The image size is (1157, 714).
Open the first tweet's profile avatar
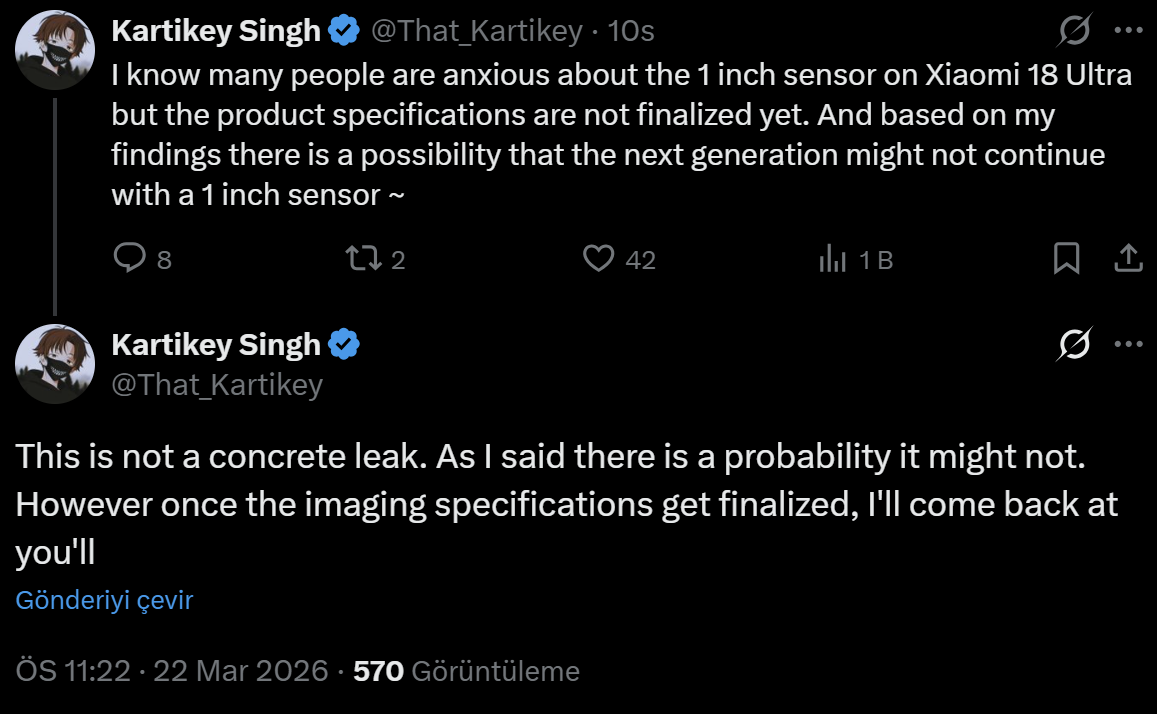click(x=54, y=51)
